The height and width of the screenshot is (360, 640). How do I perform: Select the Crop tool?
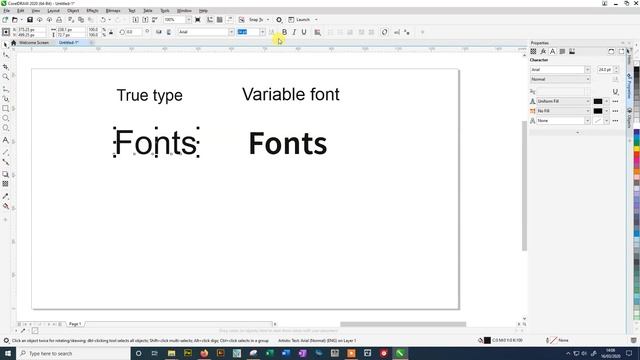[5, 67]
